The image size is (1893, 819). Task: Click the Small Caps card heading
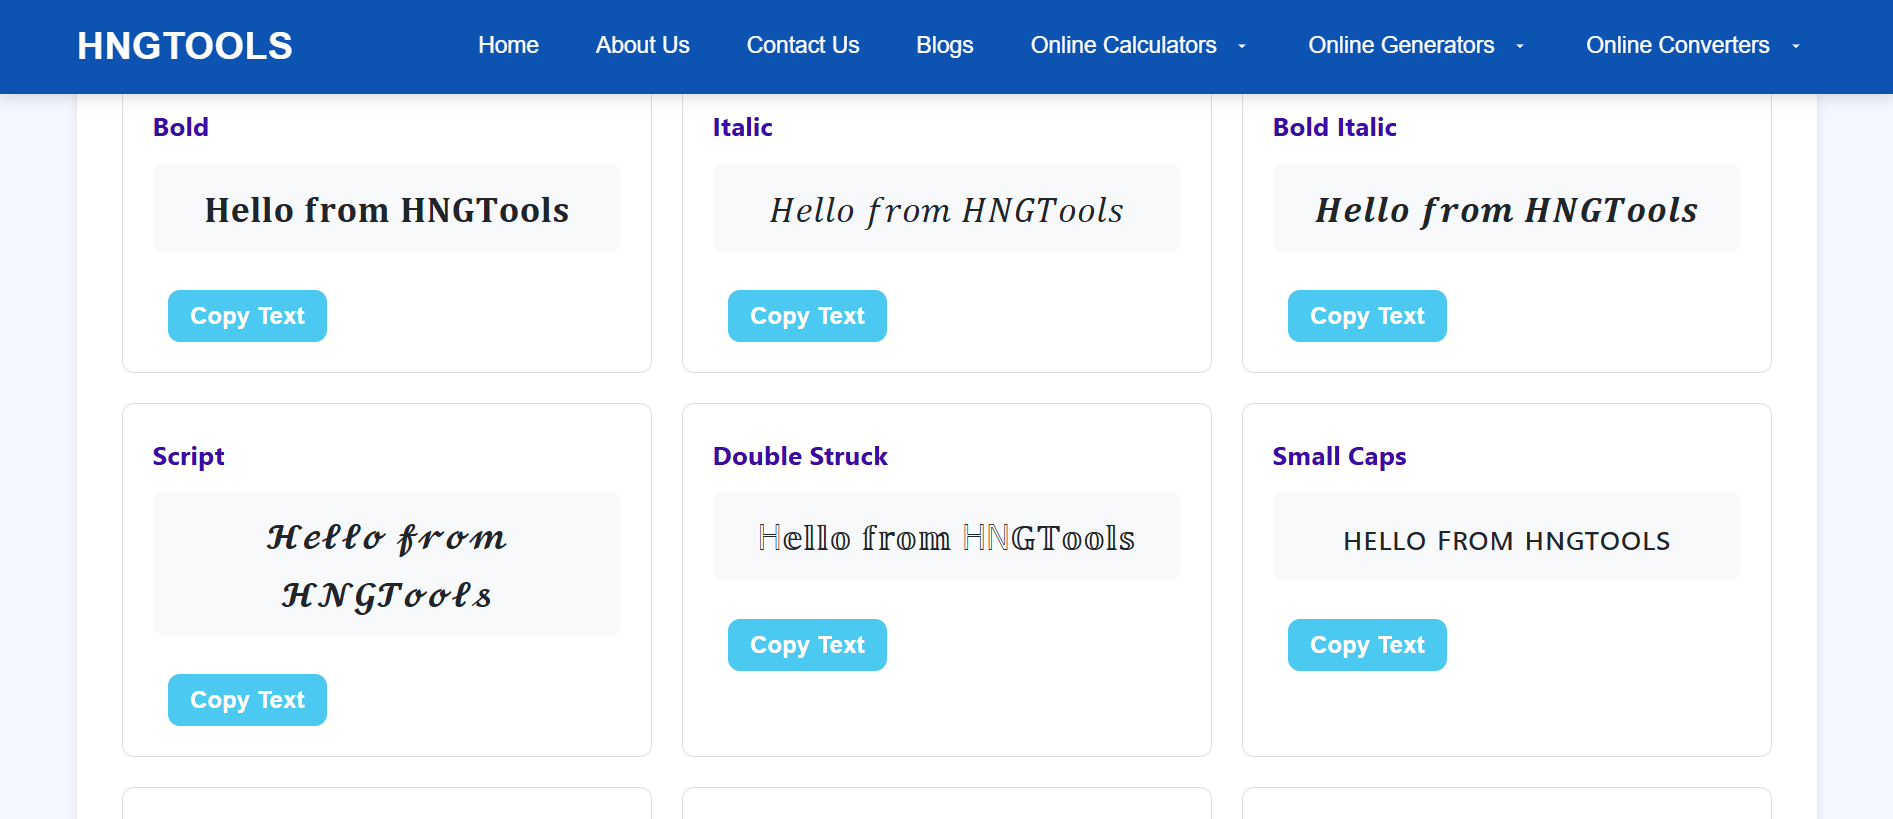coord(1339,457)
